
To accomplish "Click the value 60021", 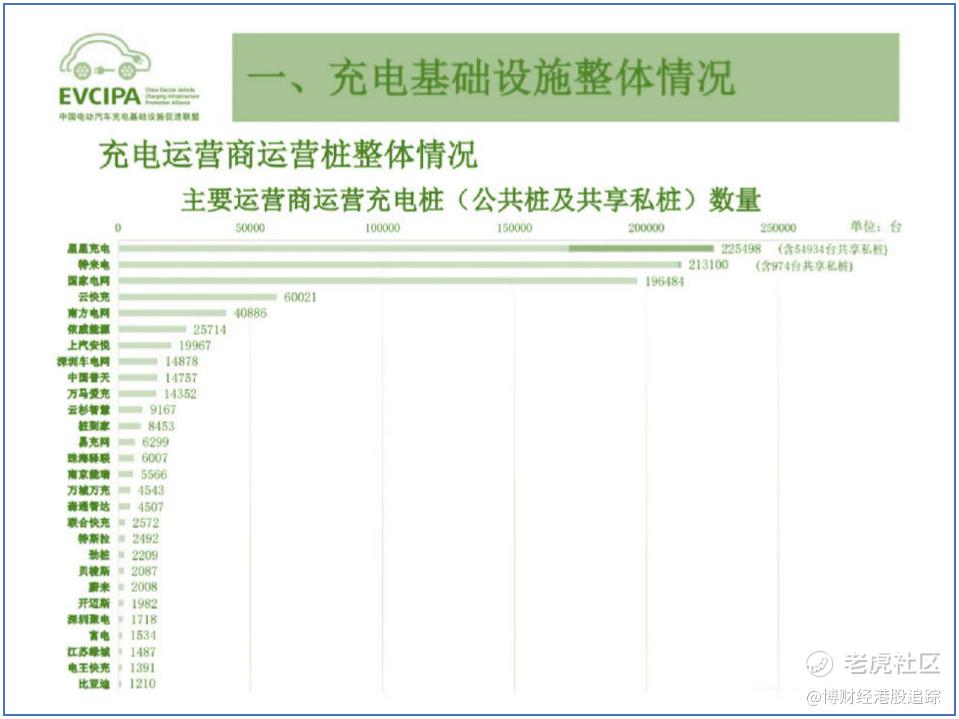I will pos(300,297).
